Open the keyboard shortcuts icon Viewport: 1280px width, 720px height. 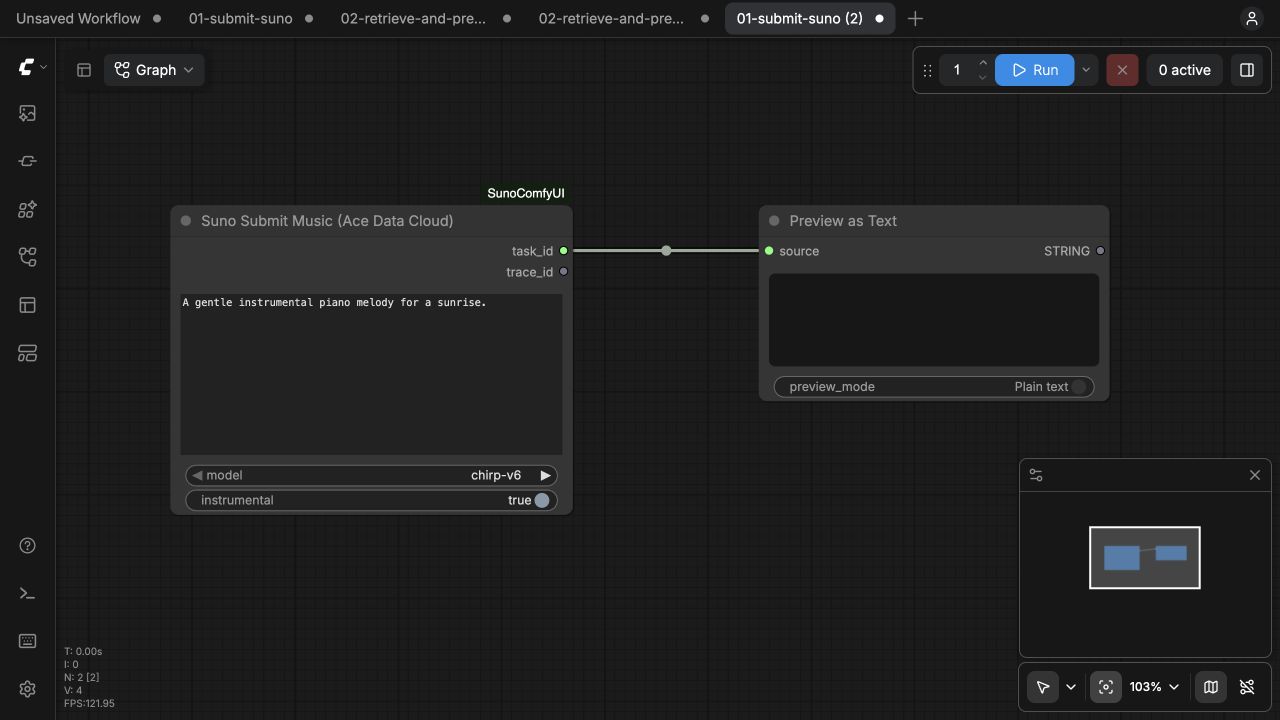point(27,641)
